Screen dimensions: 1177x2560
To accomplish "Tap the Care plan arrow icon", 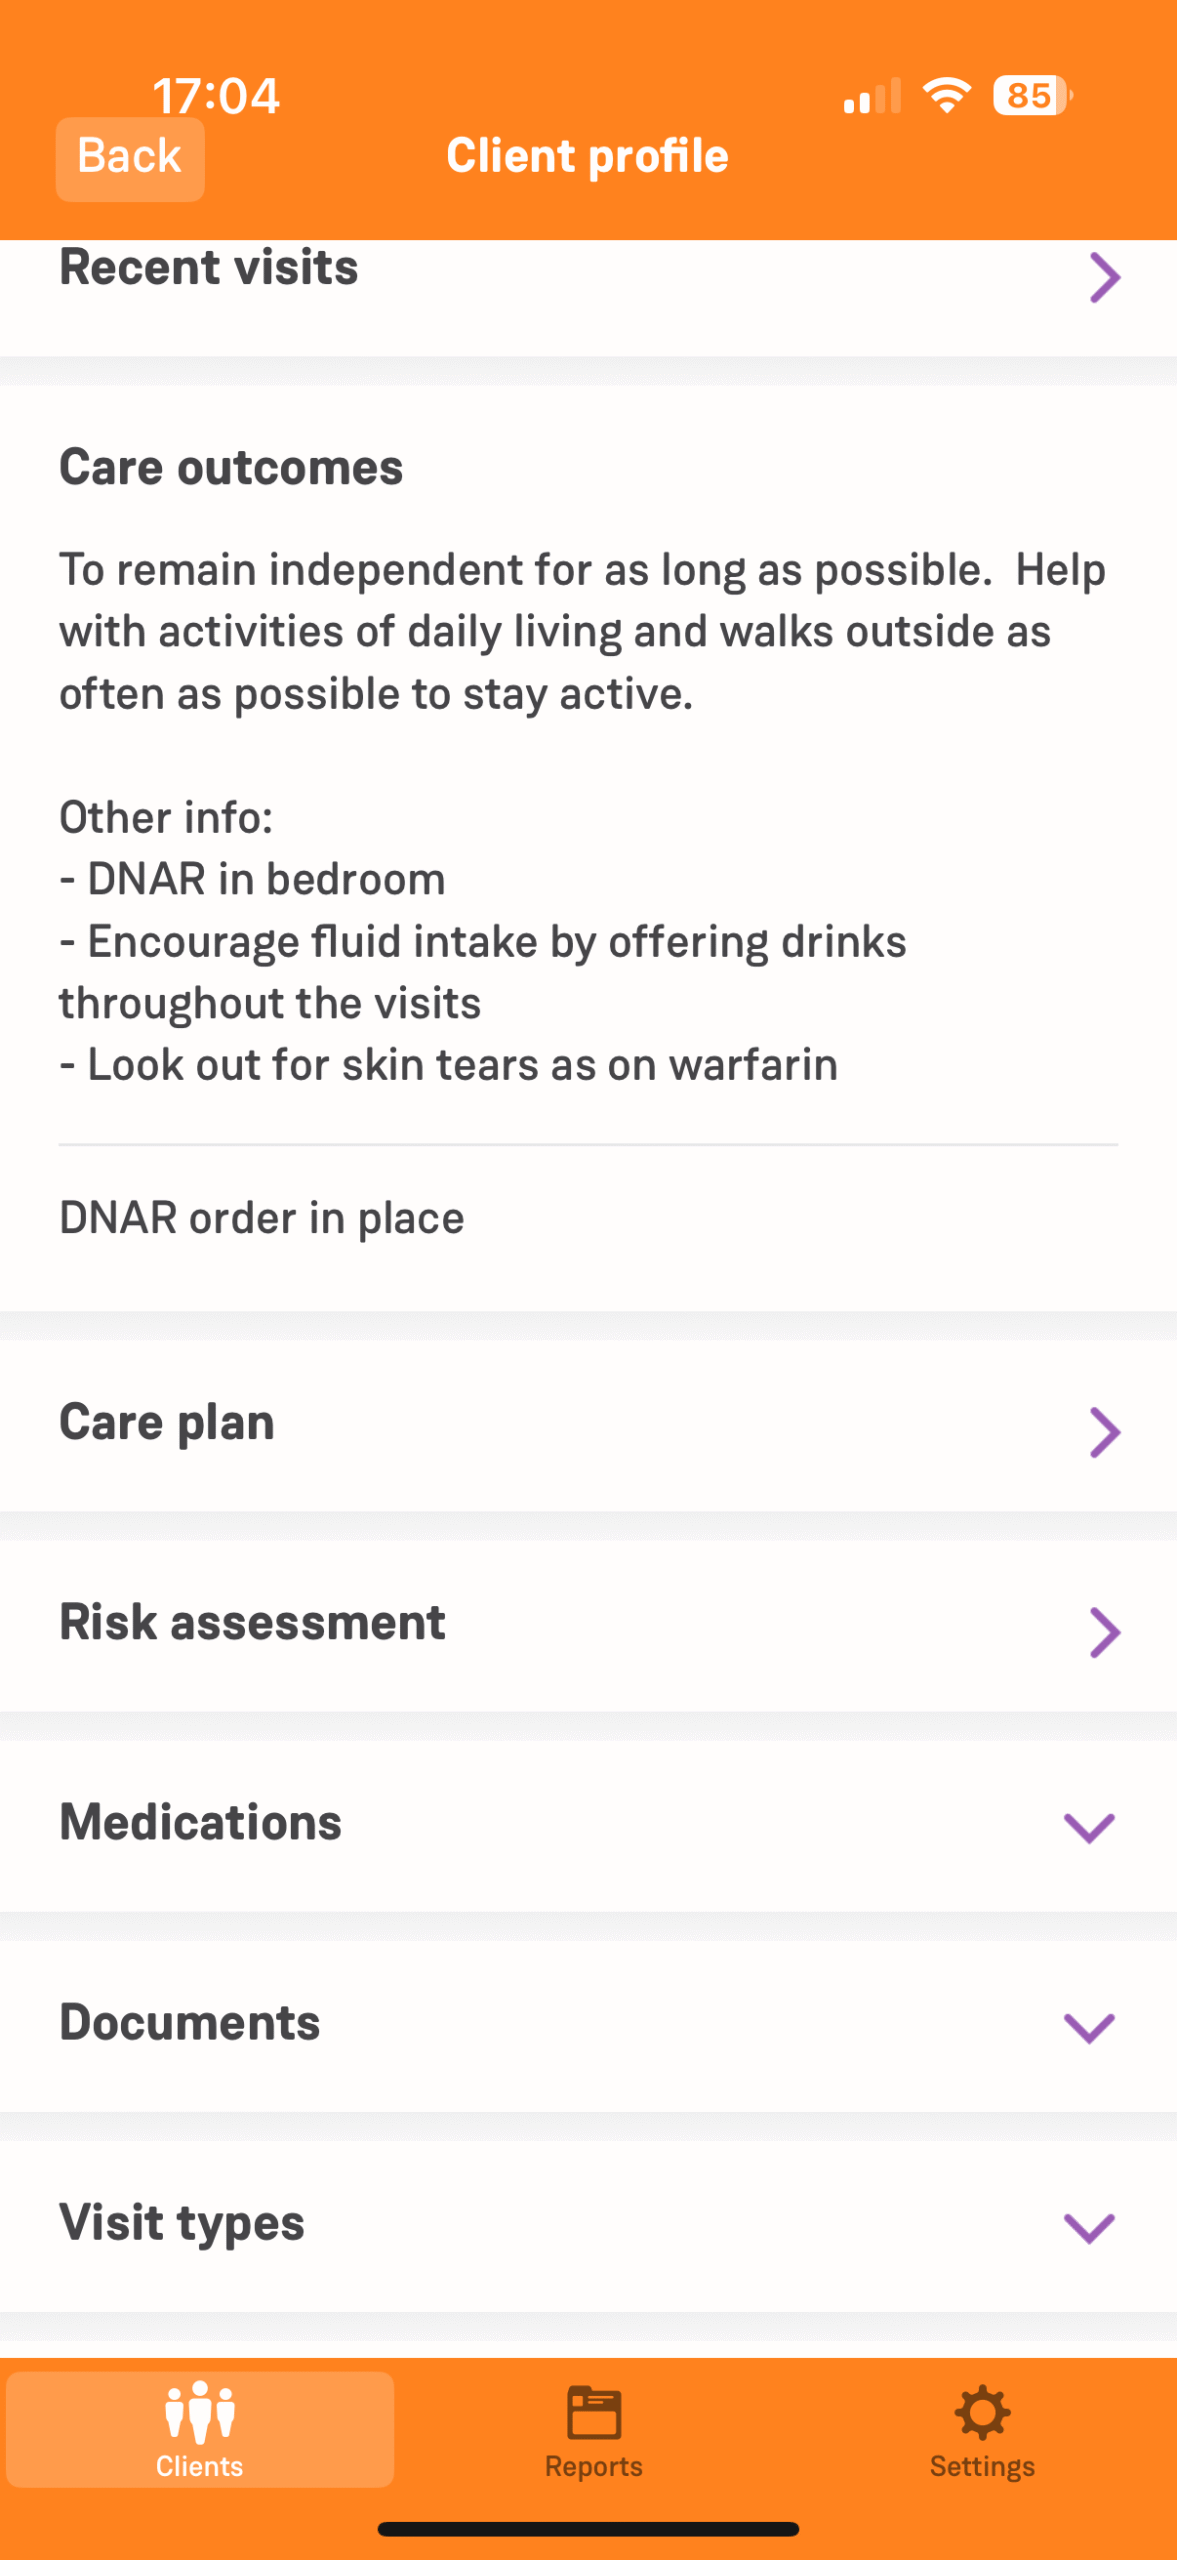I will [1104, 1432].
